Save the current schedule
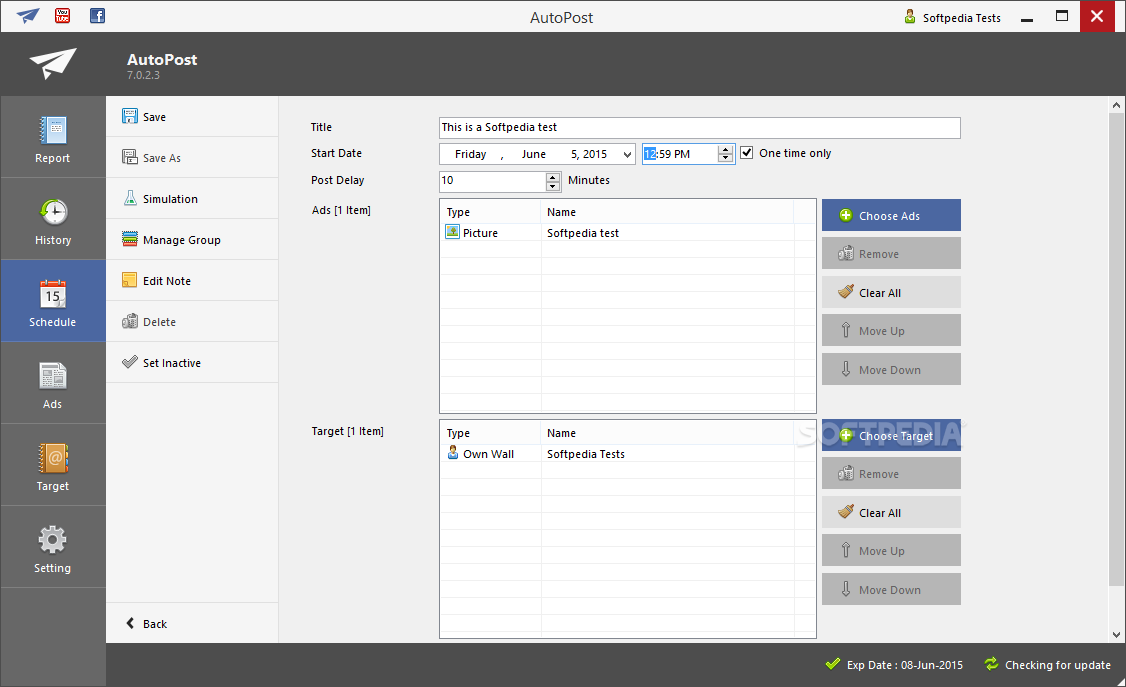This screenshot has width=1126, height=687. coord(192,117)
